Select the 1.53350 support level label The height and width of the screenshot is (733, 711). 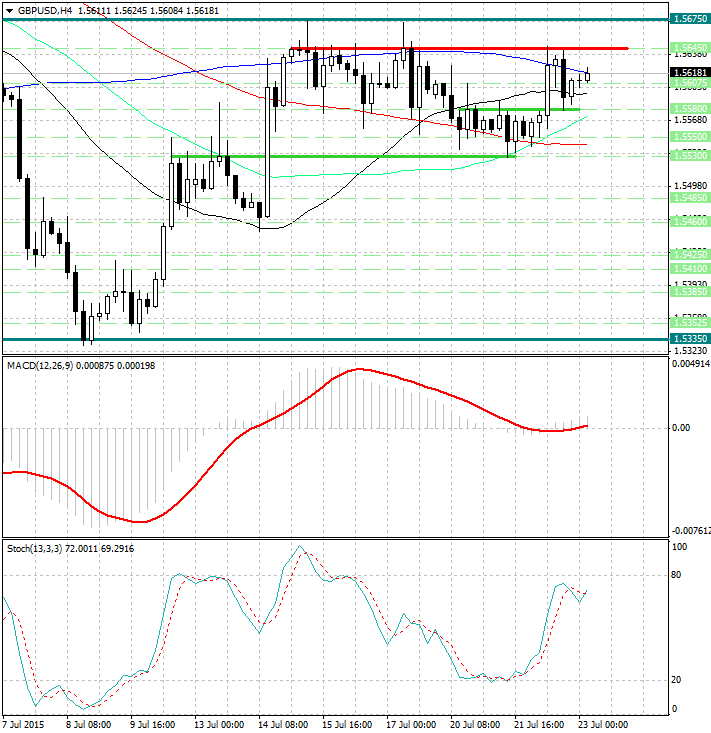click(x=690, y=338)
